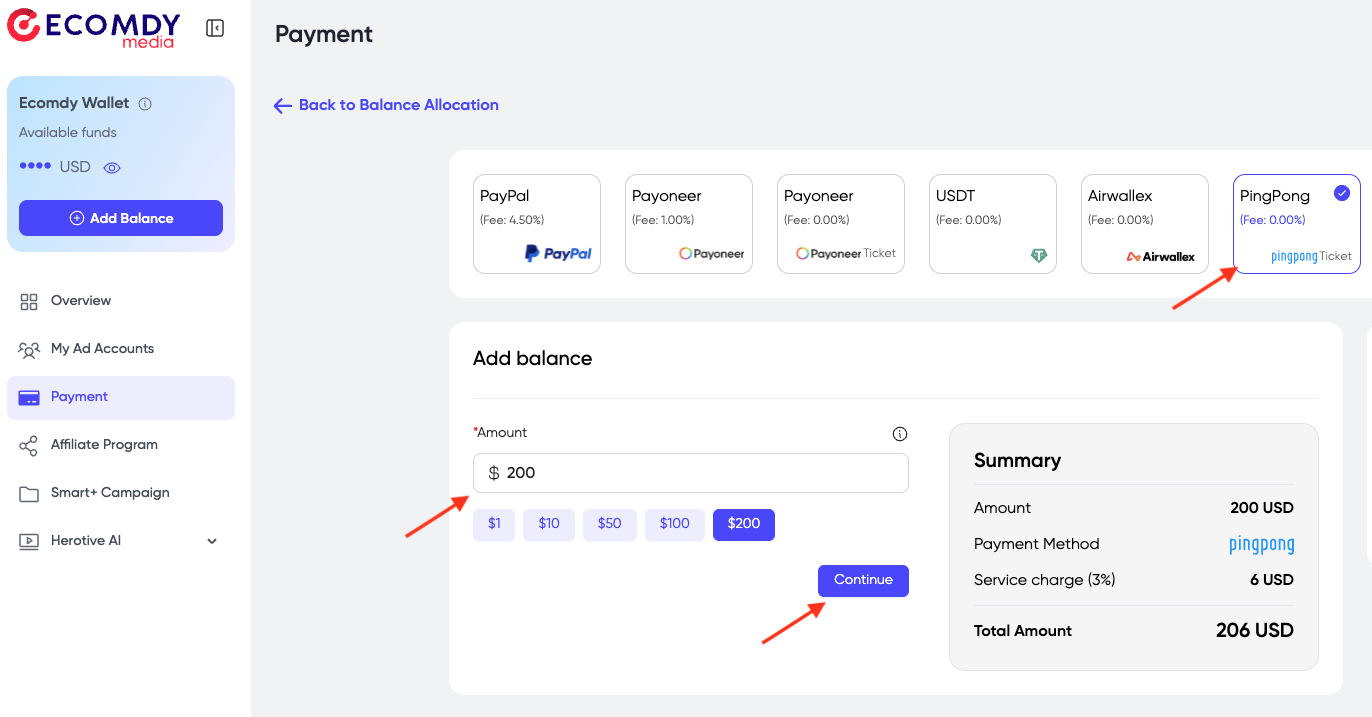Click the Affiliate Program share icon

[29, 445]
